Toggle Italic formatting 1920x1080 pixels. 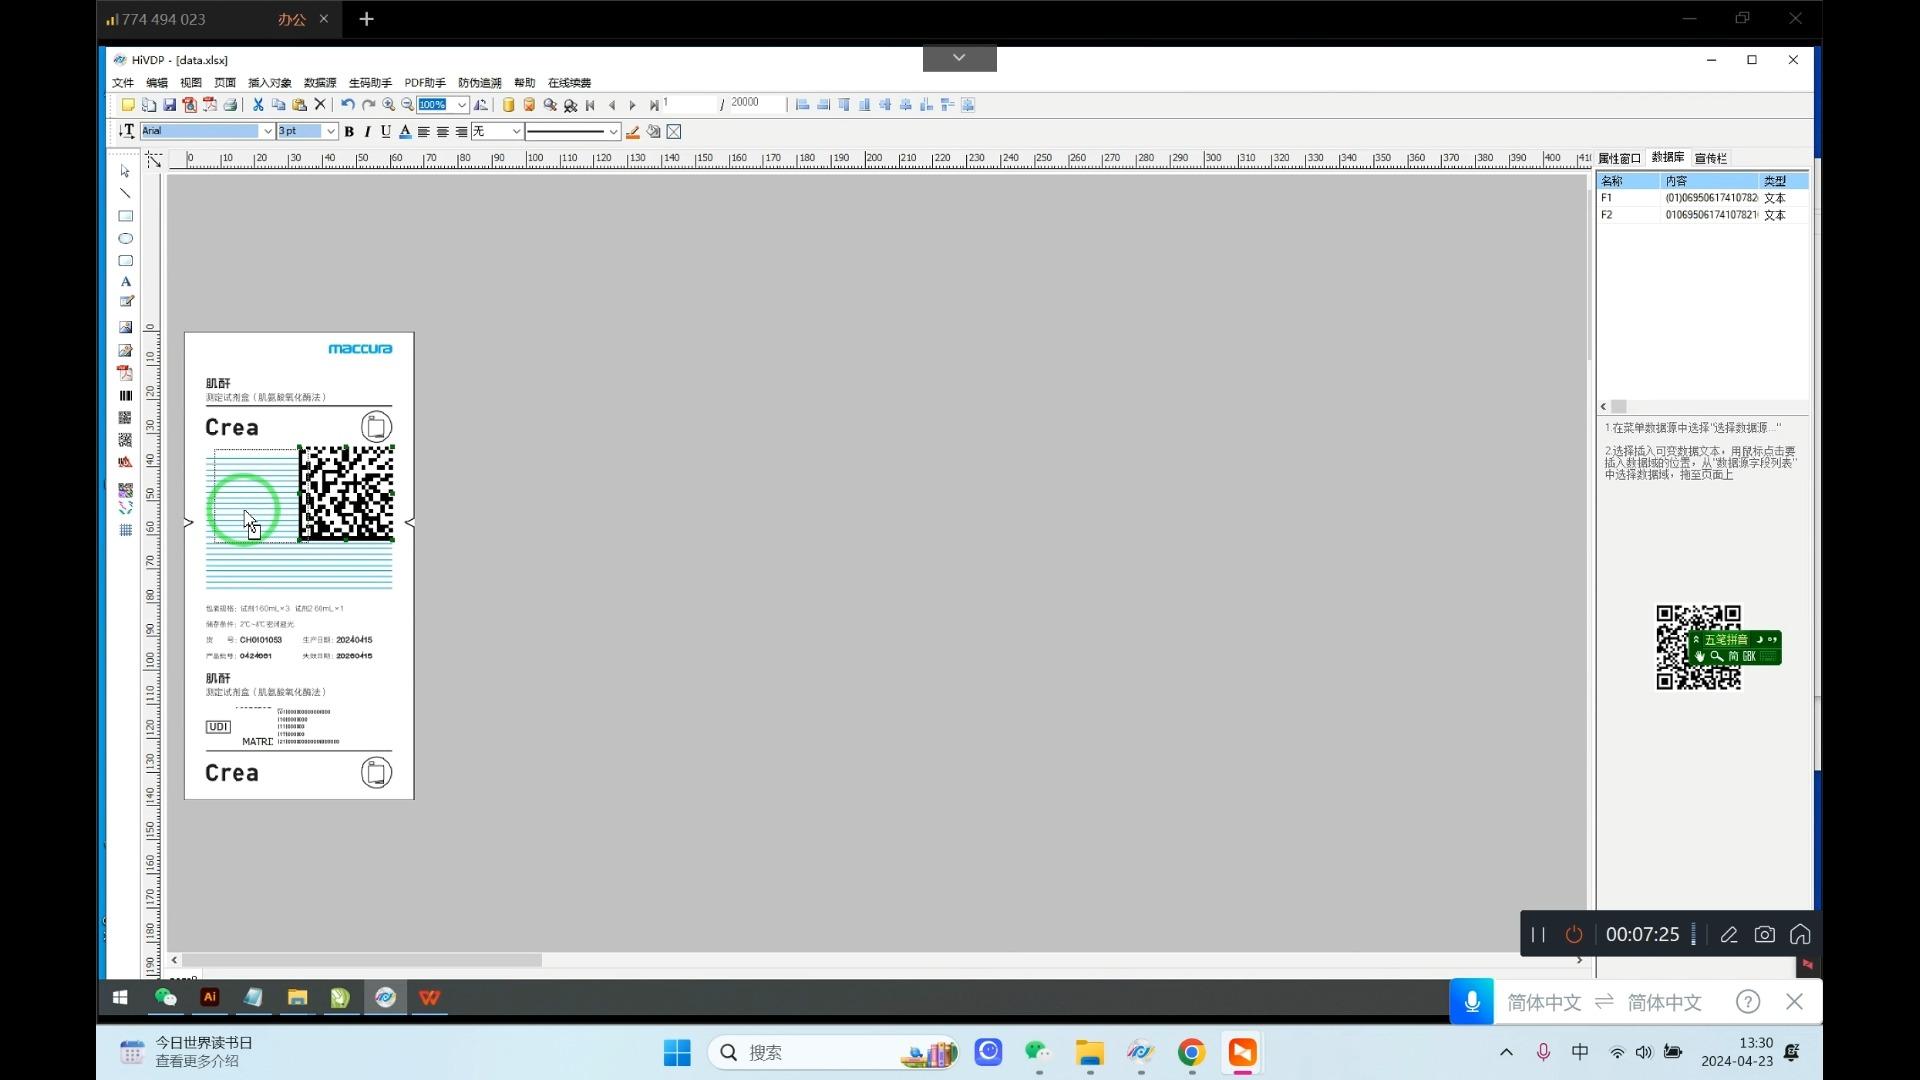367,131
